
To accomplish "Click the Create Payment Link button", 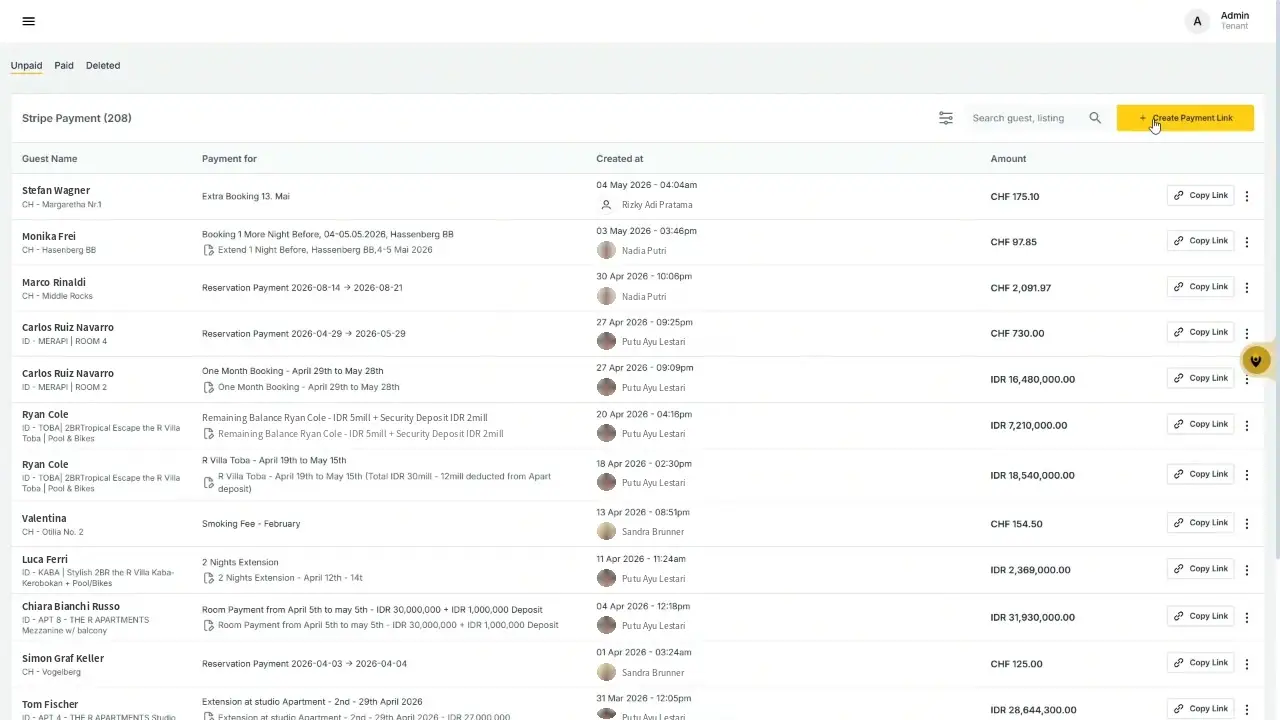I will [x=1185, y=118].
